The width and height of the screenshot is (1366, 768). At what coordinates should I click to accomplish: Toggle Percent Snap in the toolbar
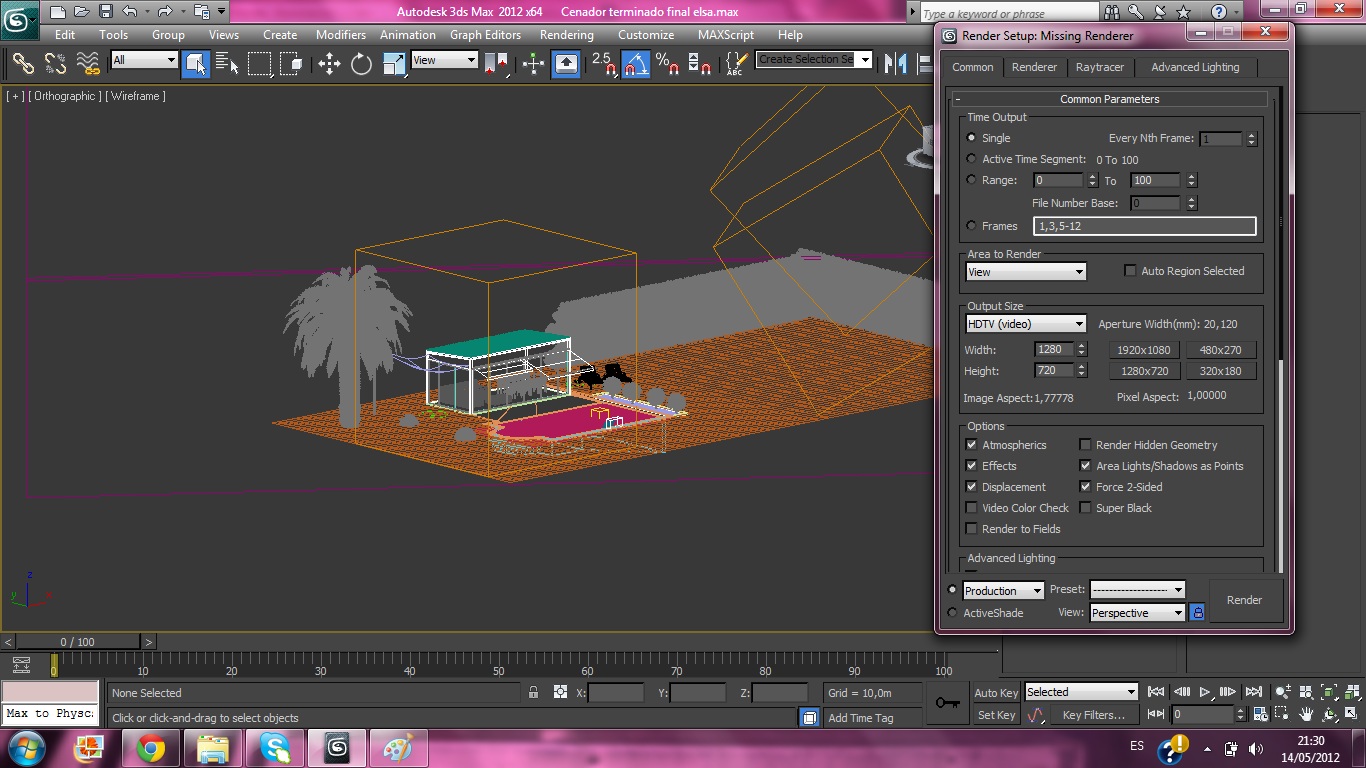[668, 64]
